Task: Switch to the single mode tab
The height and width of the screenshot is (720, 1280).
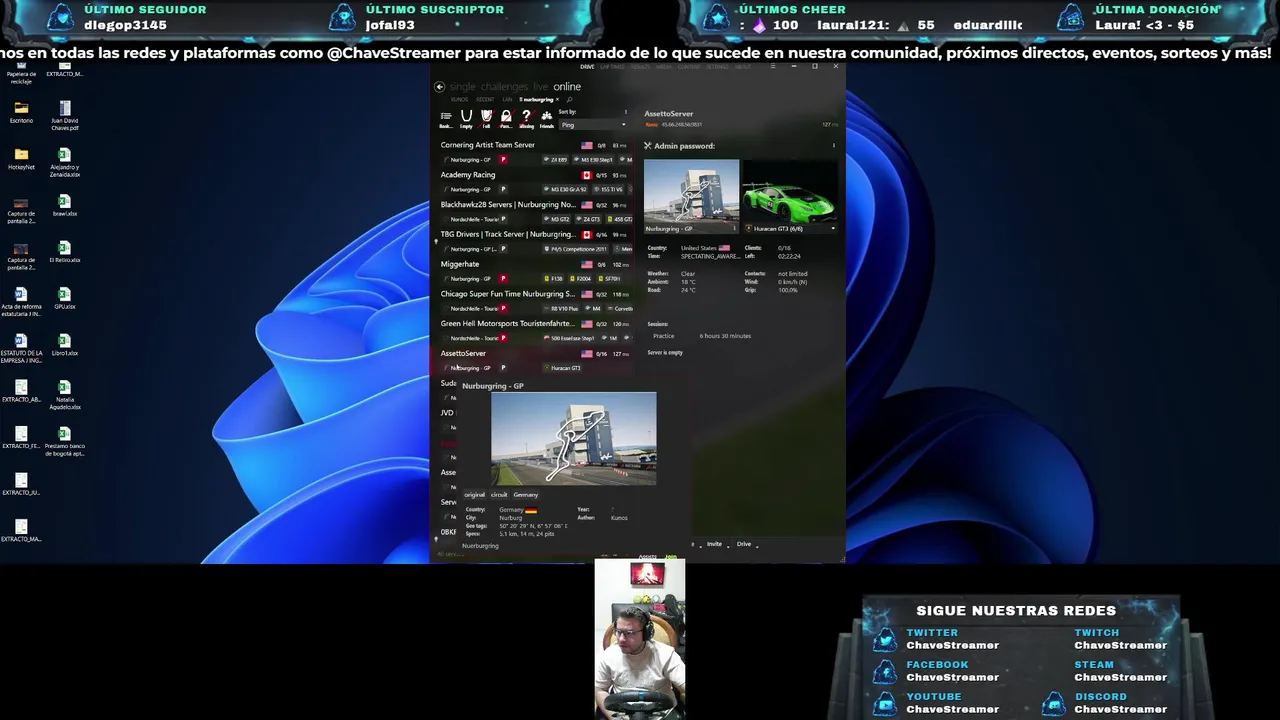Action: (x=462, y=87)
